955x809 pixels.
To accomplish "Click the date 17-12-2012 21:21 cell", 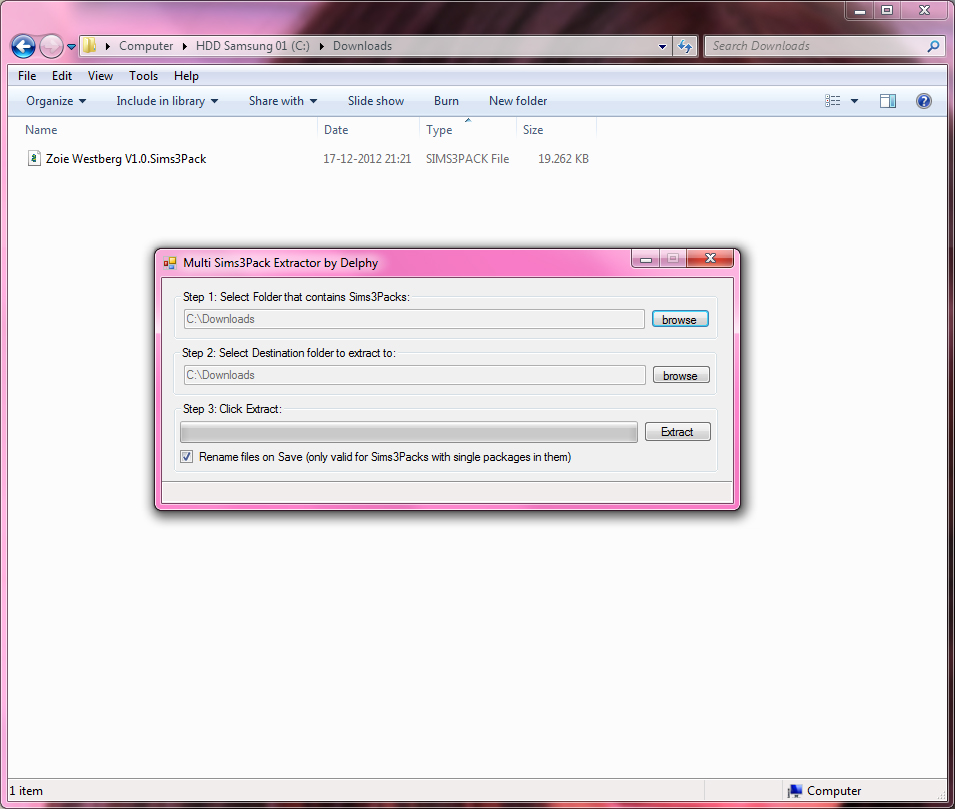I will [367, 158].
